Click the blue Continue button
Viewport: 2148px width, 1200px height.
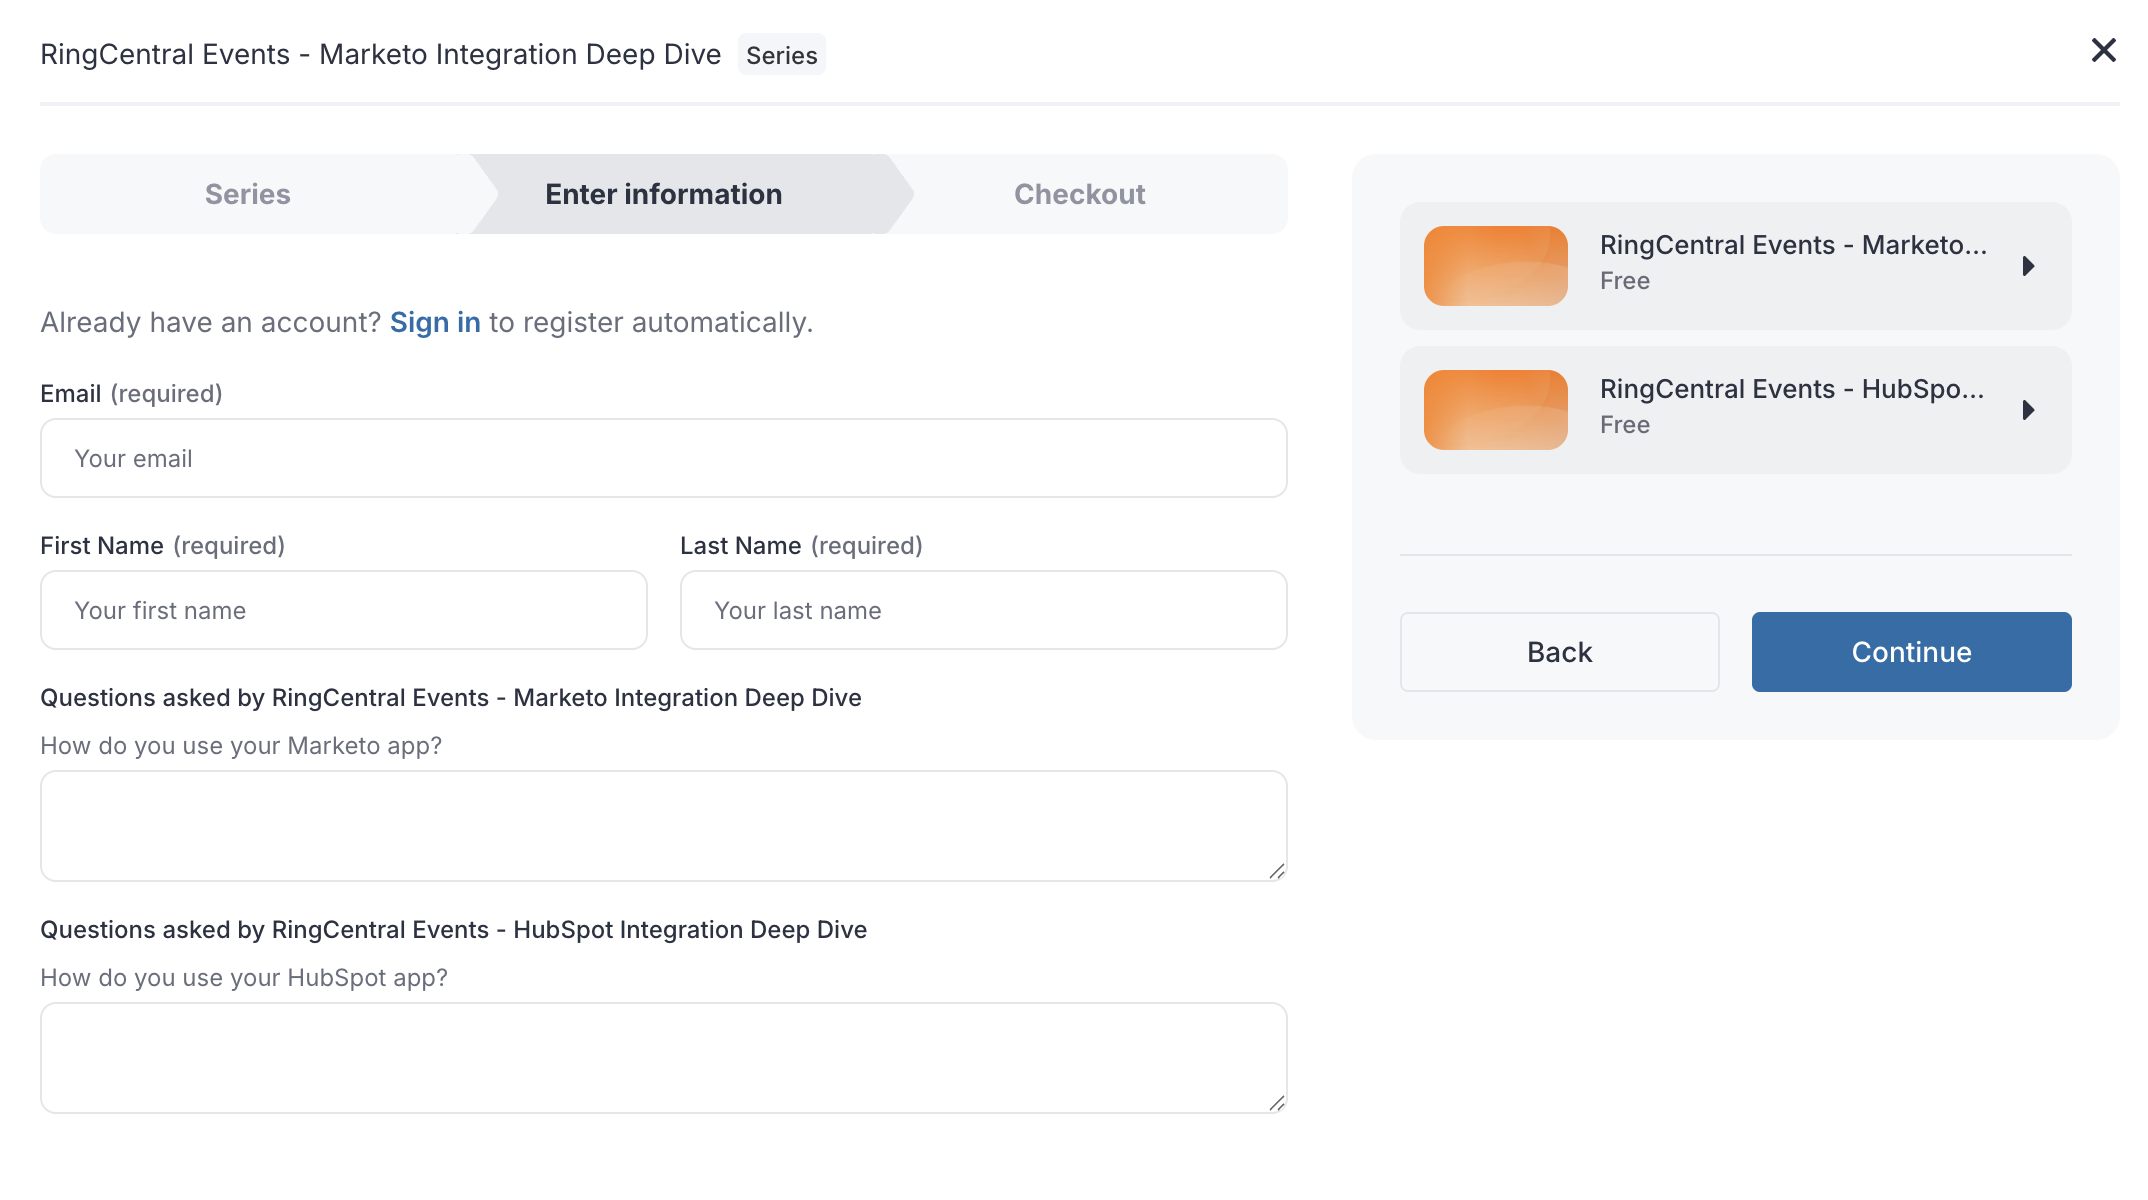[1911, 652]
